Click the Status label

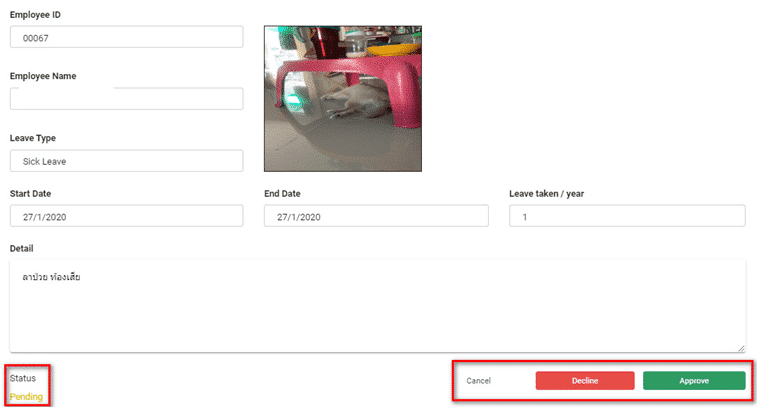click(x=22, y=378)
